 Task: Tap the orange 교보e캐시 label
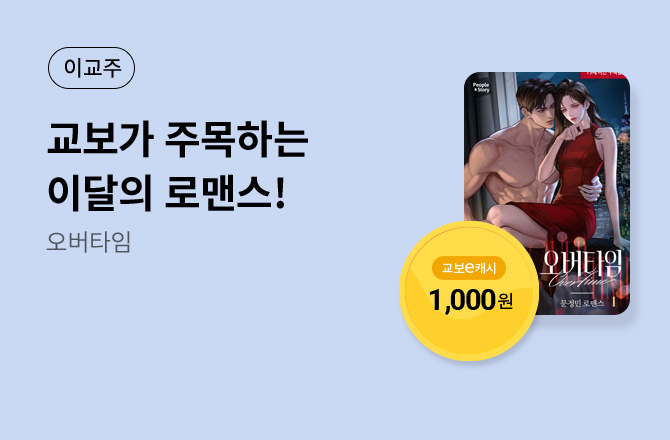(469, 268)
